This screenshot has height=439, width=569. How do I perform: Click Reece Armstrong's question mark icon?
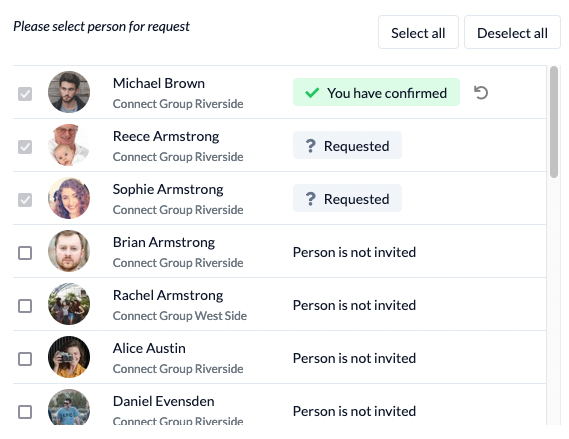click(311, 146)
